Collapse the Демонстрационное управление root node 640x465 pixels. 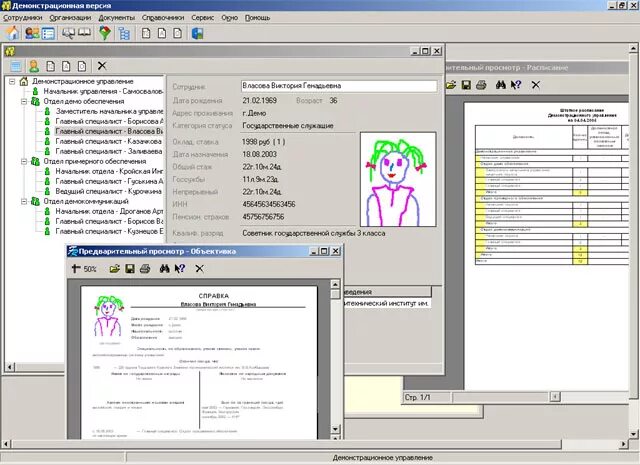12,82
